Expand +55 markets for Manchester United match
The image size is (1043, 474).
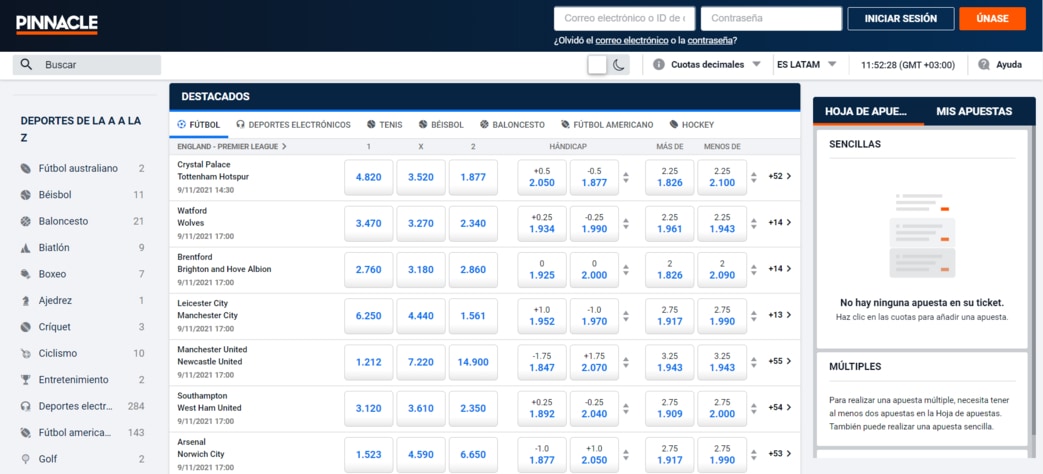click(x=780, y=362)
